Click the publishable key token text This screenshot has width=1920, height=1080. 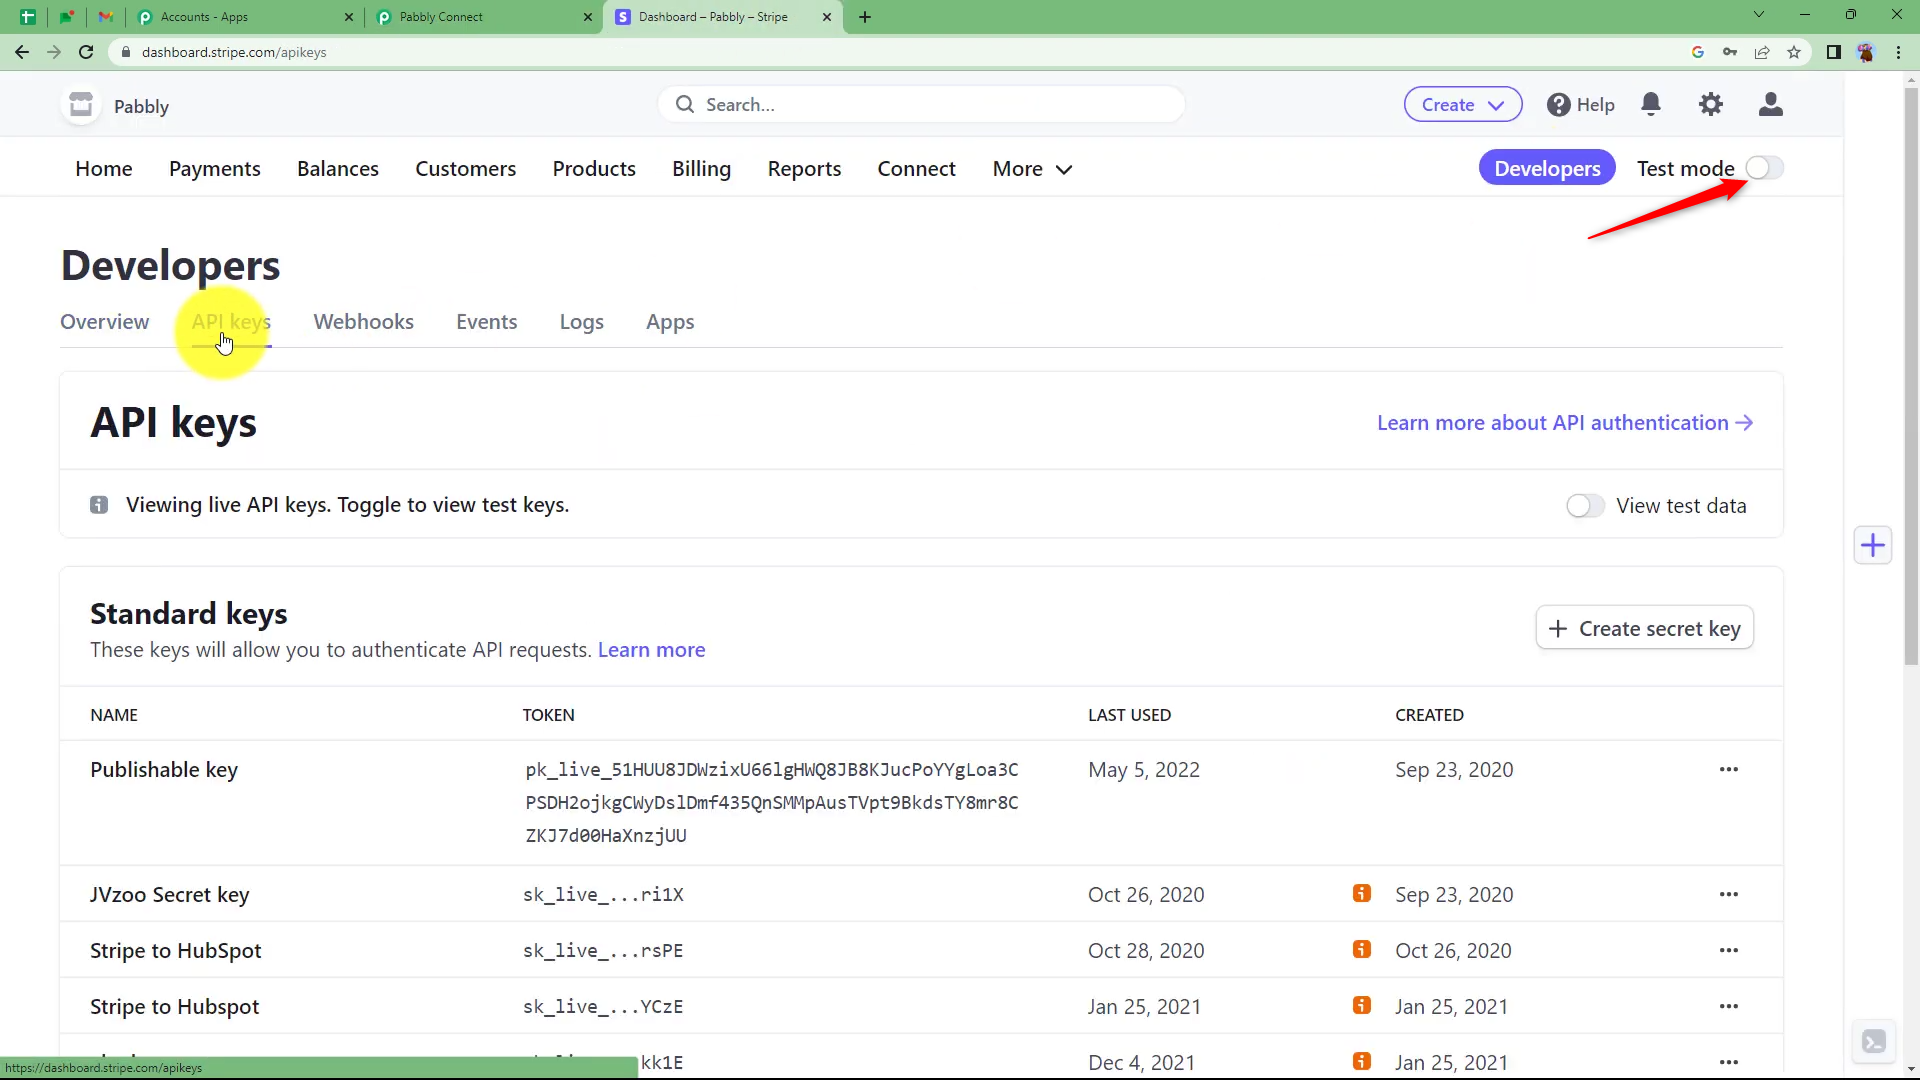772,802
